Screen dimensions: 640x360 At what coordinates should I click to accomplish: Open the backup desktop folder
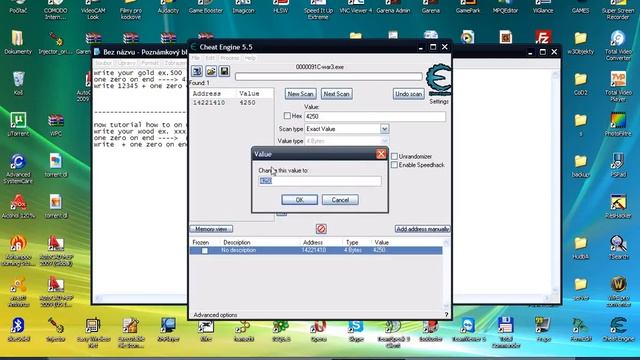coord(580,165)
